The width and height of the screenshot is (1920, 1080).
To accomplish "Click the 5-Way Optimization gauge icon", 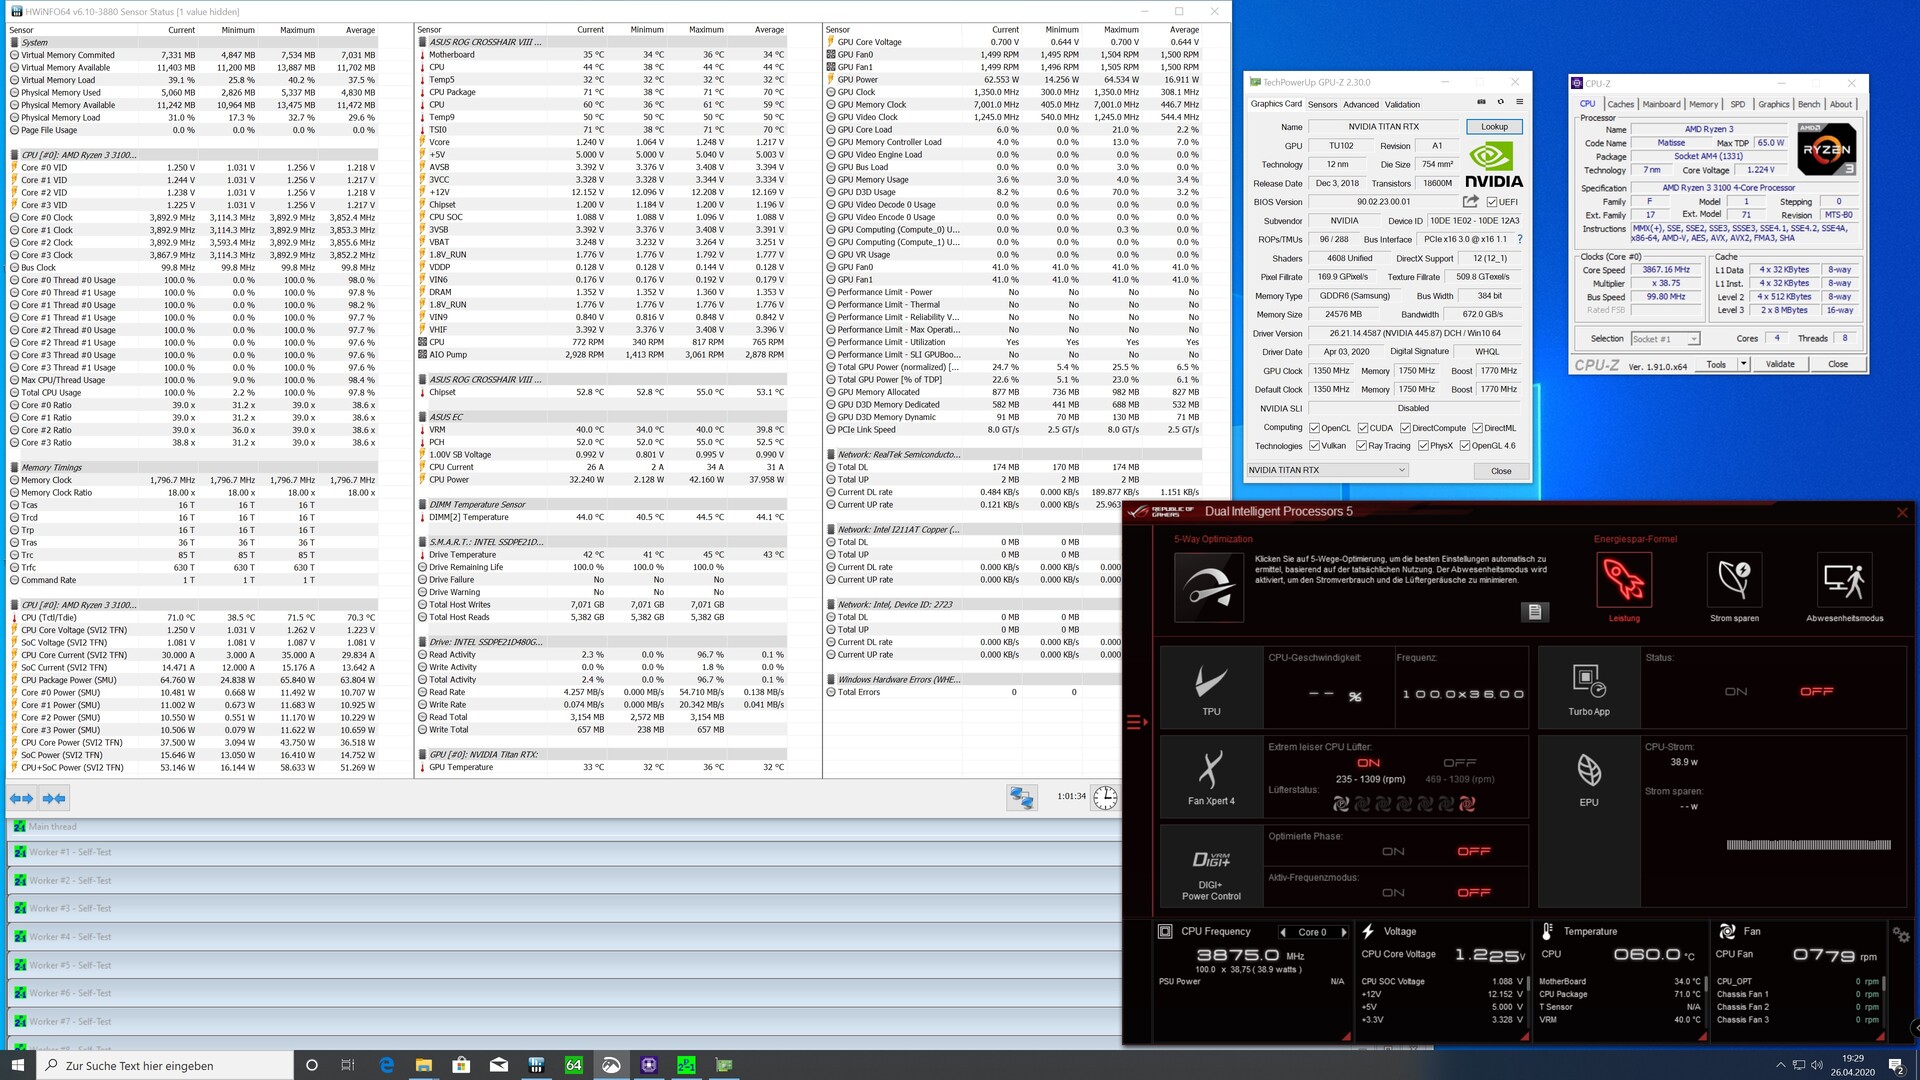I will pos(1208,588).
